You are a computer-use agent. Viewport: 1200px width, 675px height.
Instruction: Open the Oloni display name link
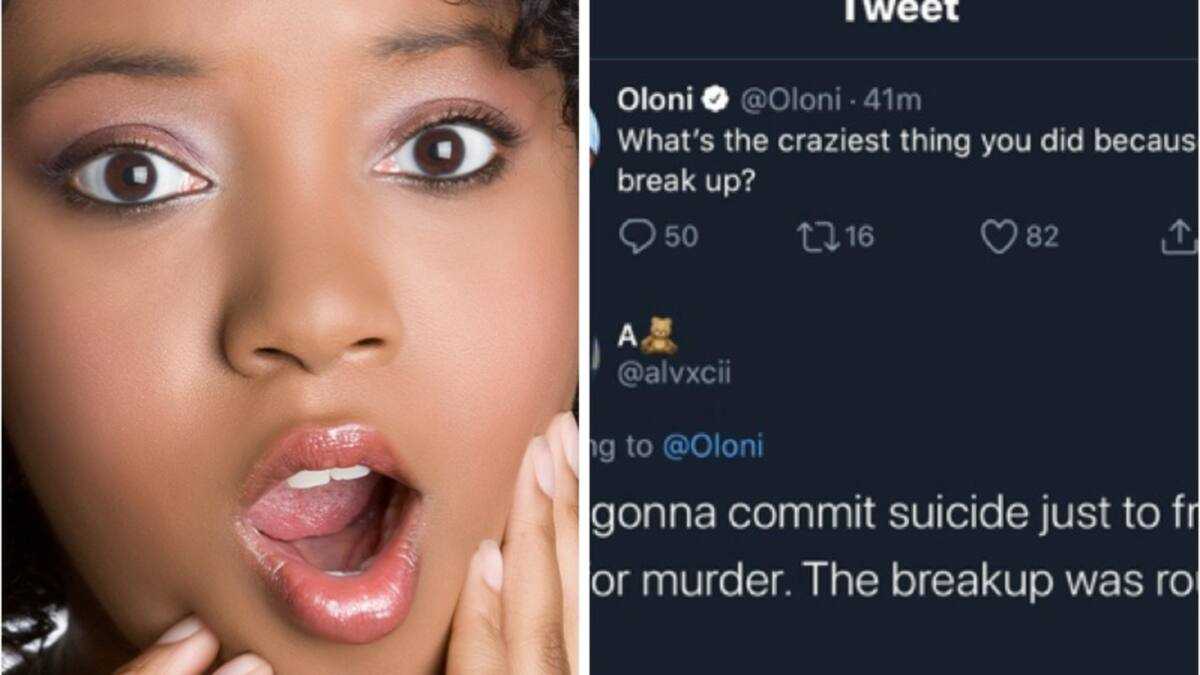click(x=656, y=99)
